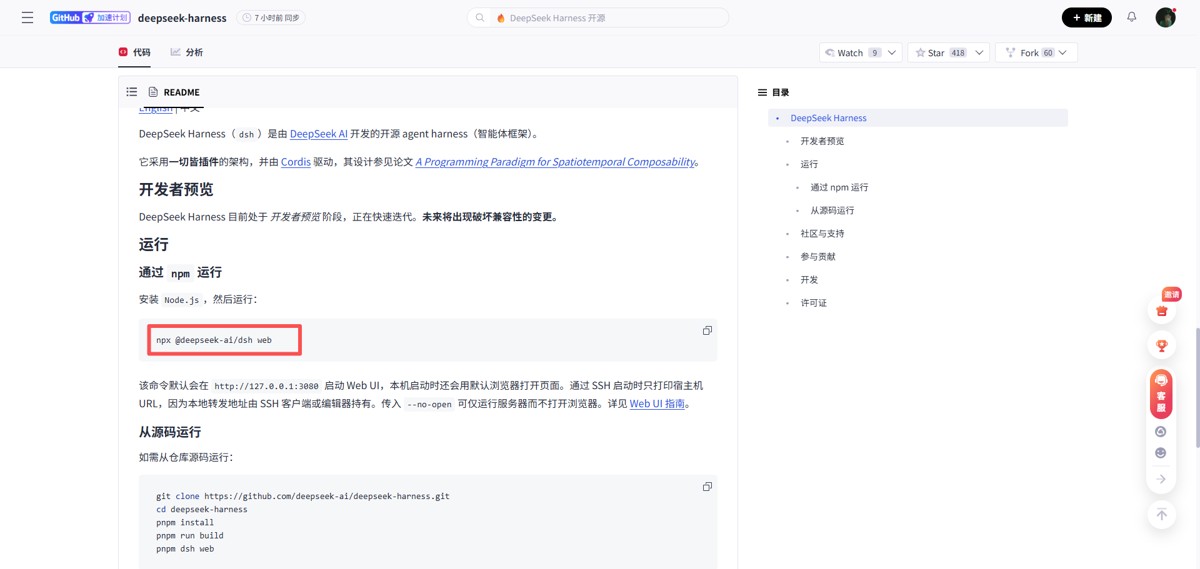Open the Cordis link
This screenshot has height=569, width=1200.
[296, 162]
